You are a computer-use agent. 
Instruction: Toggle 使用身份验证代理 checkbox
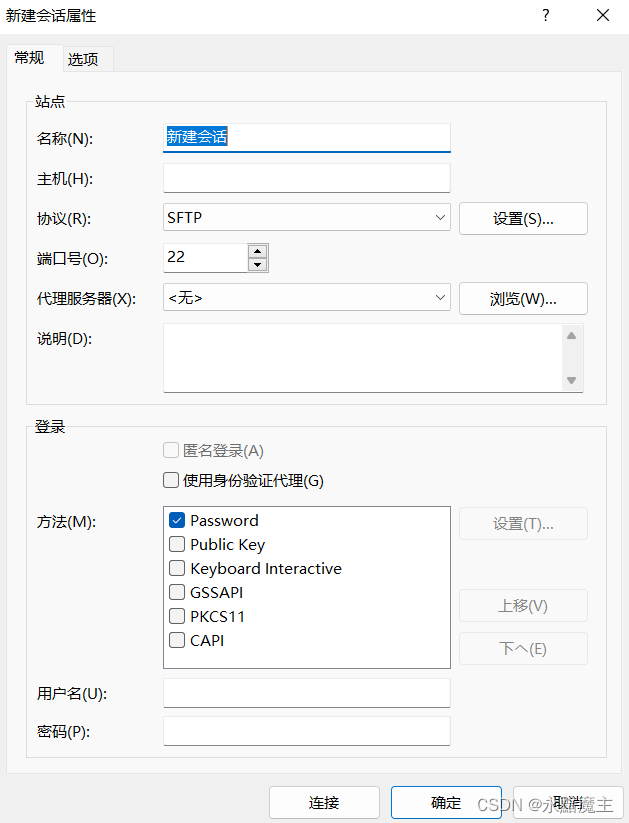(x=172, y=480)
